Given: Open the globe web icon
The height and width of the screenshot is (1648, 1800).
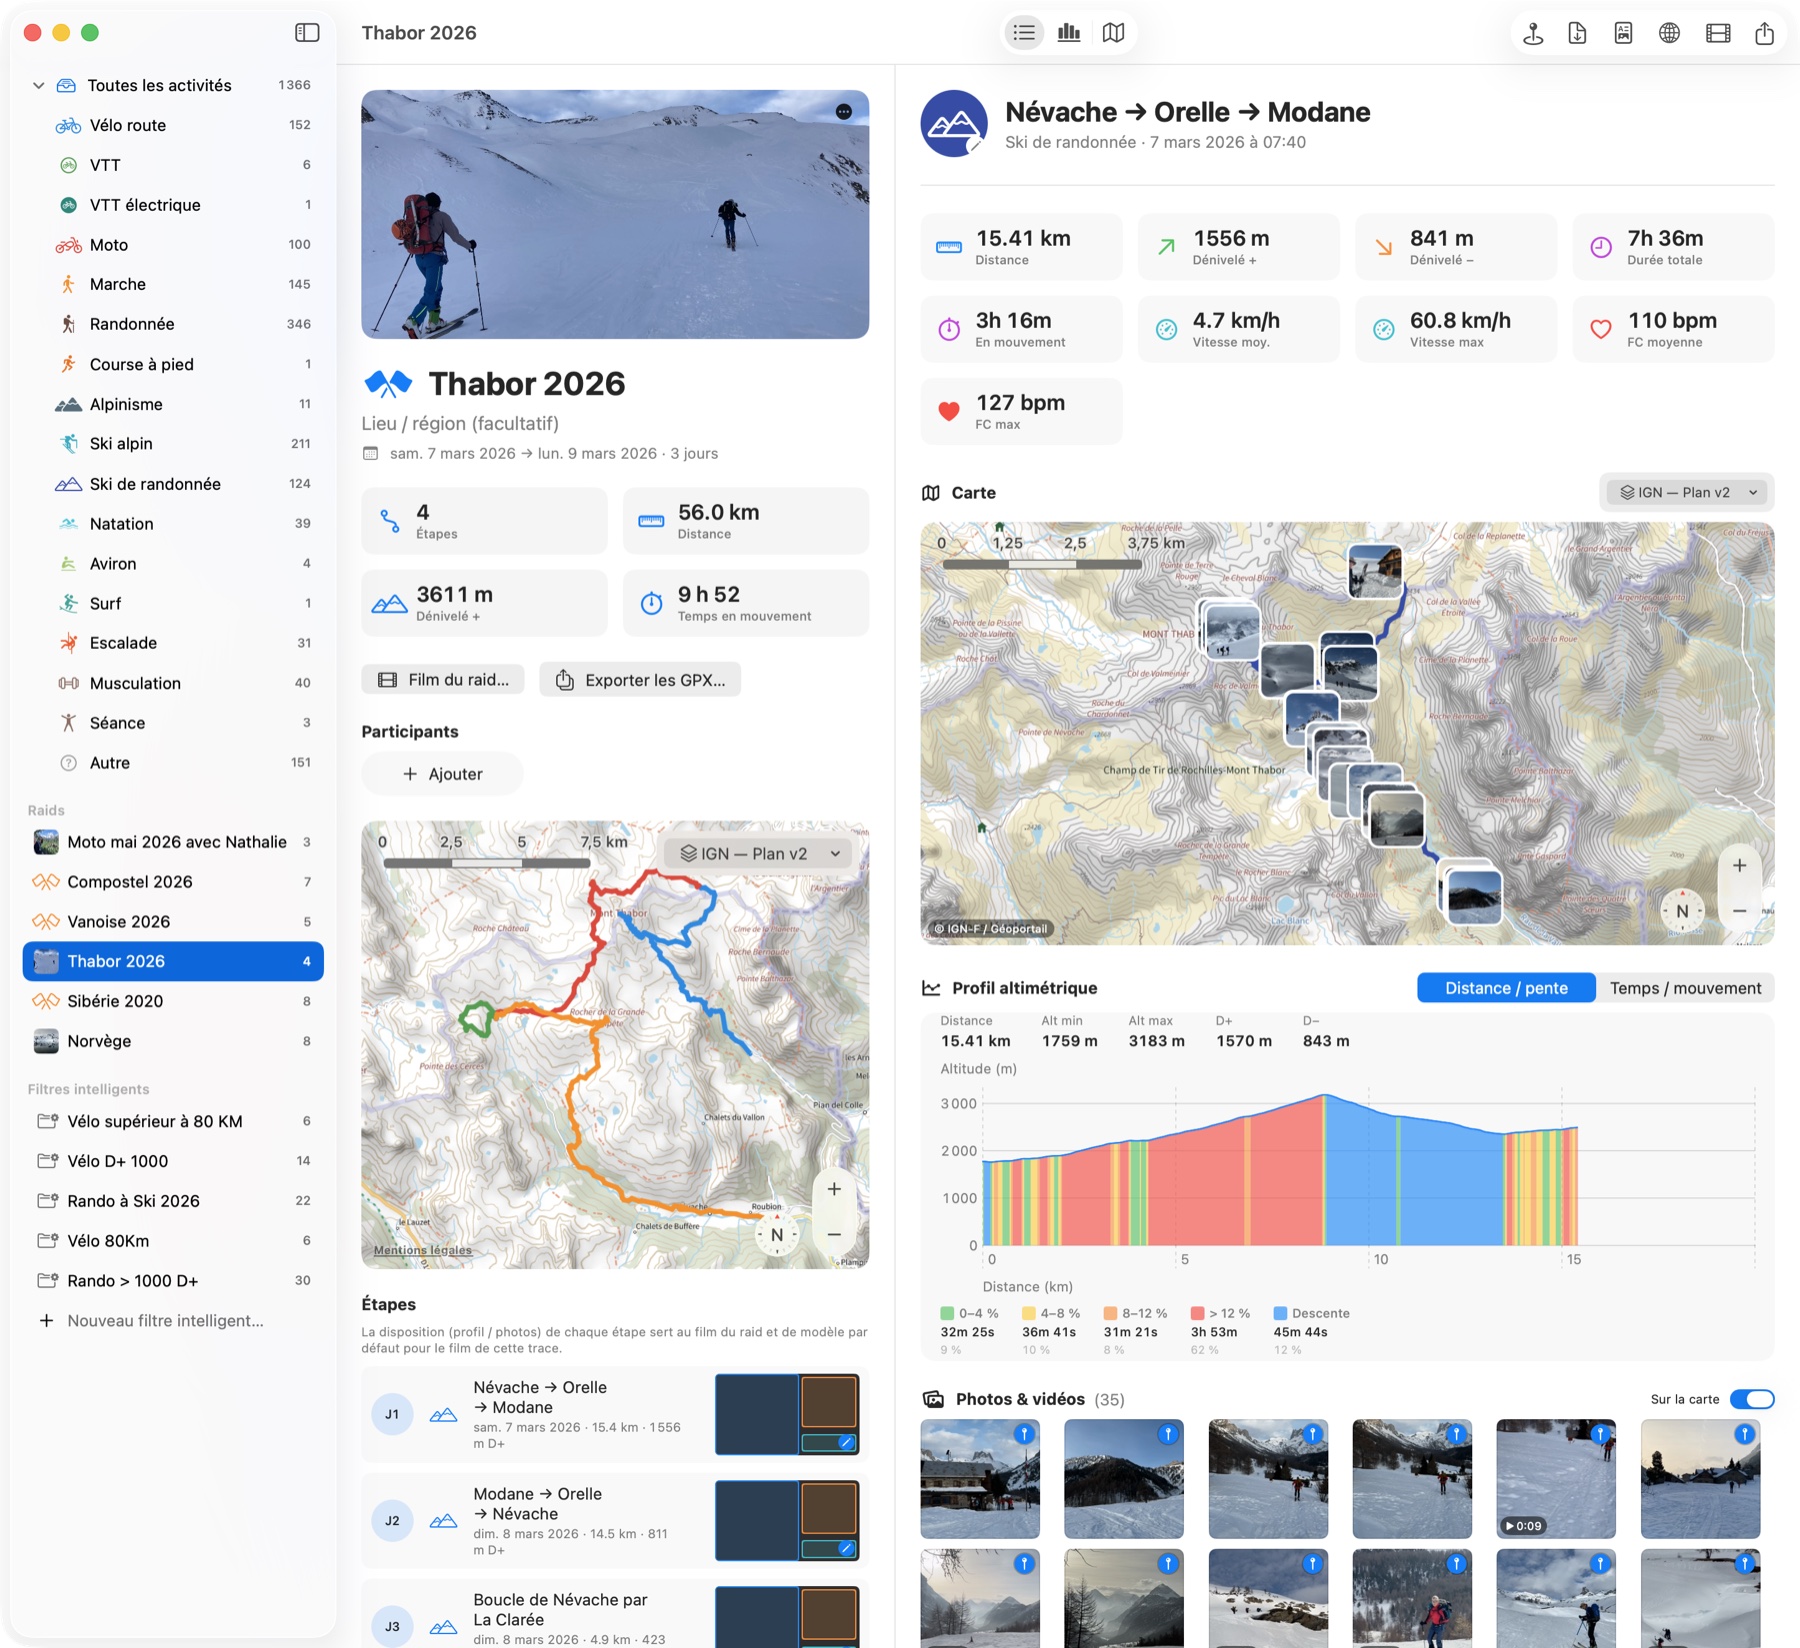Looking at the screenshot, I should (1669, 33).
